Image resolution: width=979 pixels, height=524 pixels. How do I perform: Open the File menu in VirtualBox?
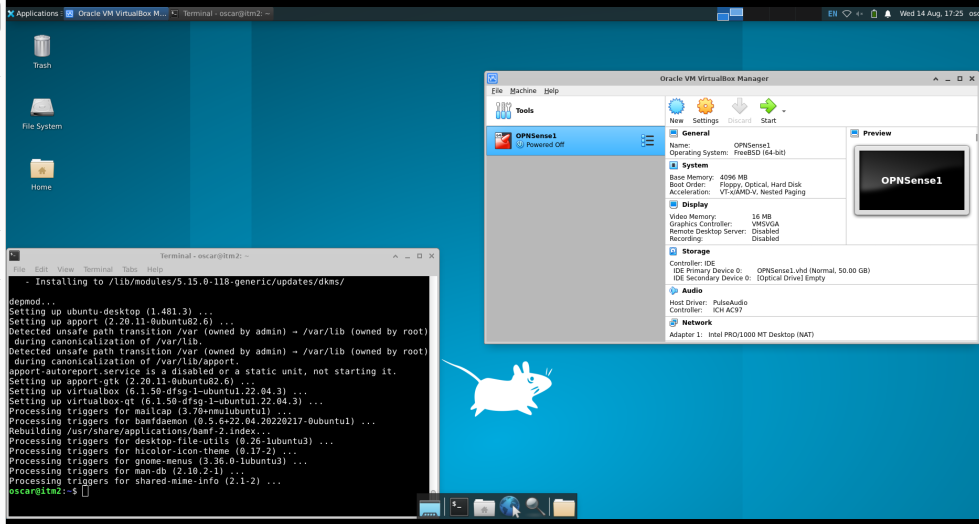[497, 91]
